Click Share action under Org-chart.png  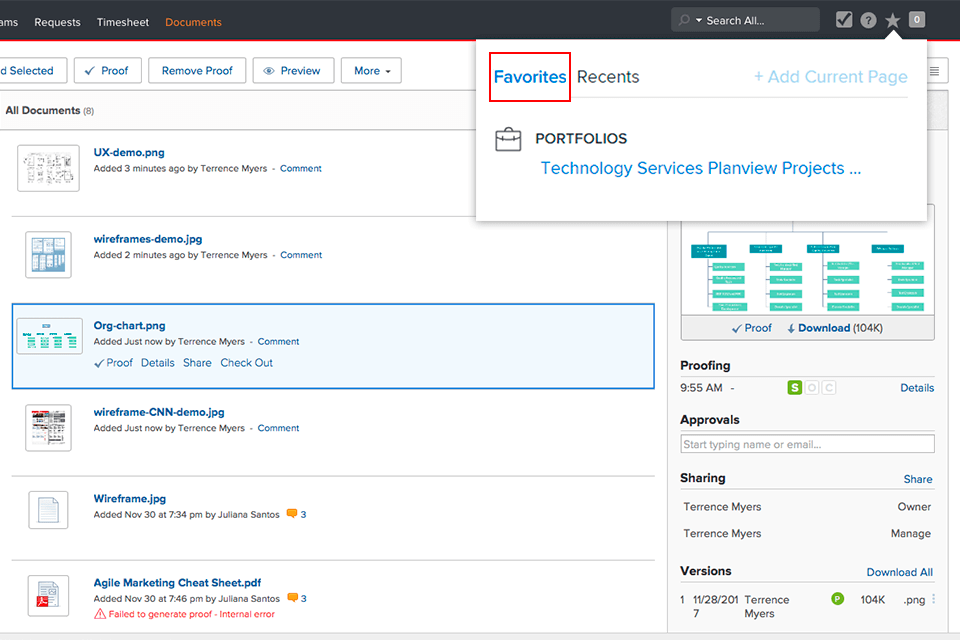197,363
